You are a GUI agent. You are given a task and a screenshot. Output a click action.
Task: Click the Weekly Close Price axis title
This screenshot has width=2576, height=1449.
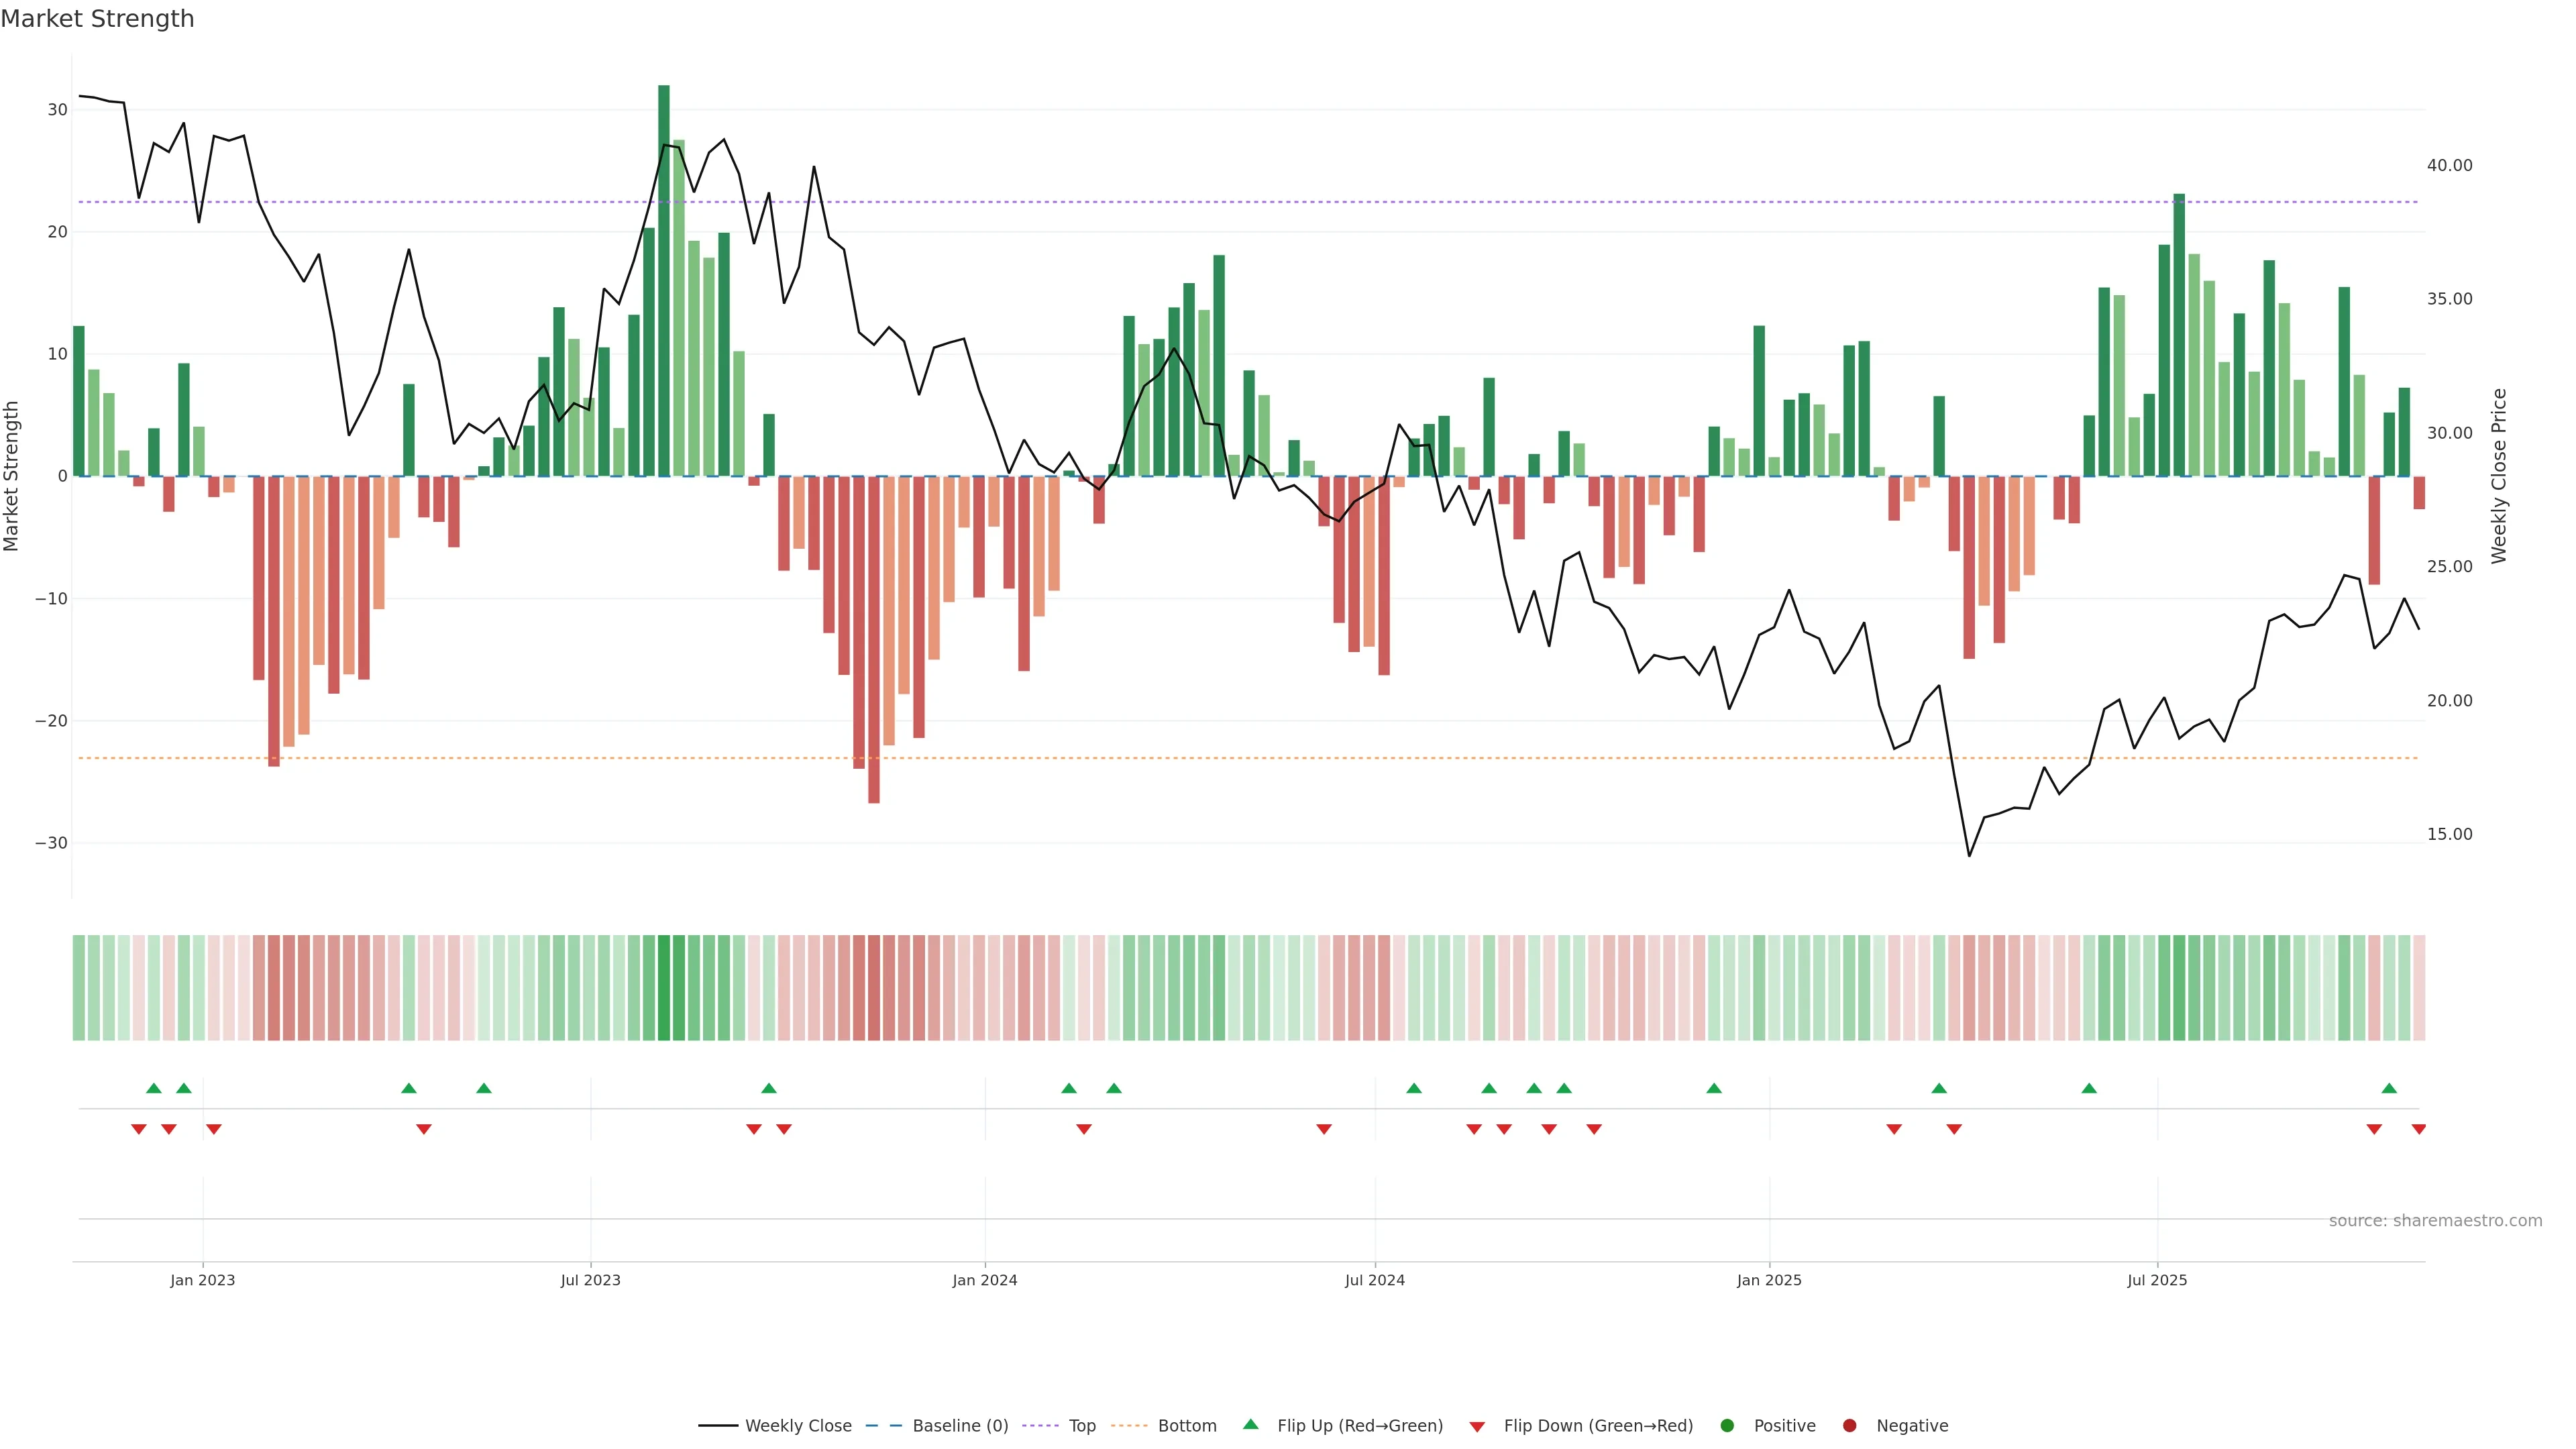pos(2499,476)
